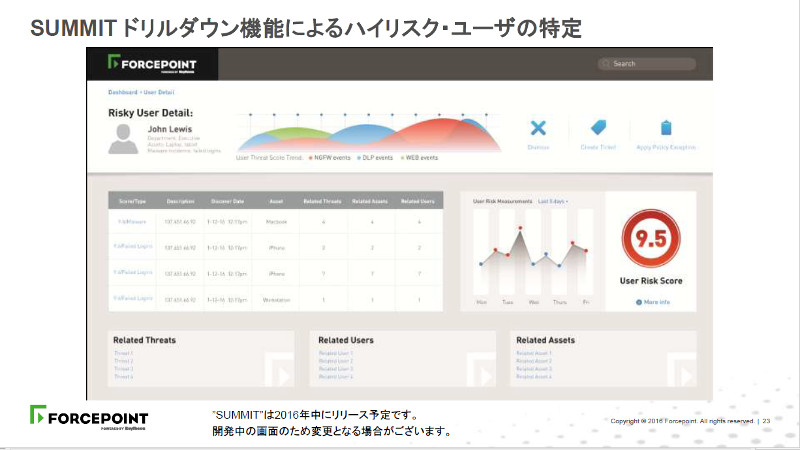
Task: Open Threat 4 in Related Threats
Action: (123, 377)
